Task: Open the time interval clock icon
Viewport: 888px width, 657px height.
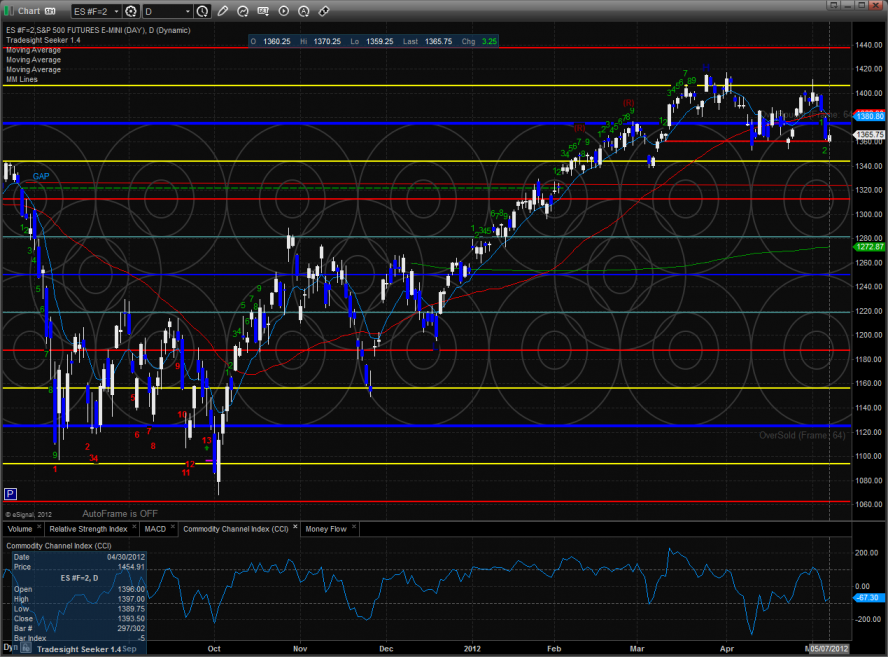Action: (203, 12)
